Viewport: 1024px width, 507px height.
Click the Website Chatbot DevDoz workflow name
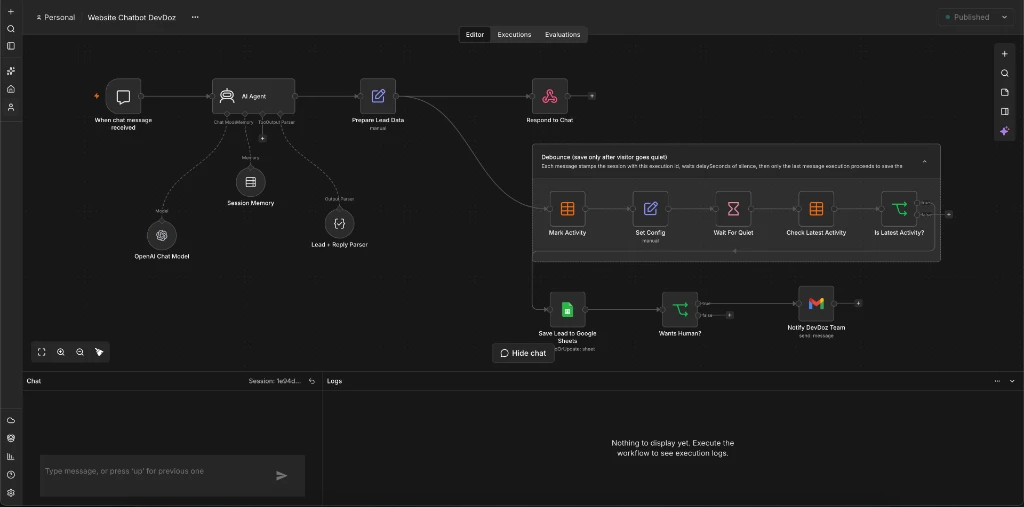coord(131,18)
